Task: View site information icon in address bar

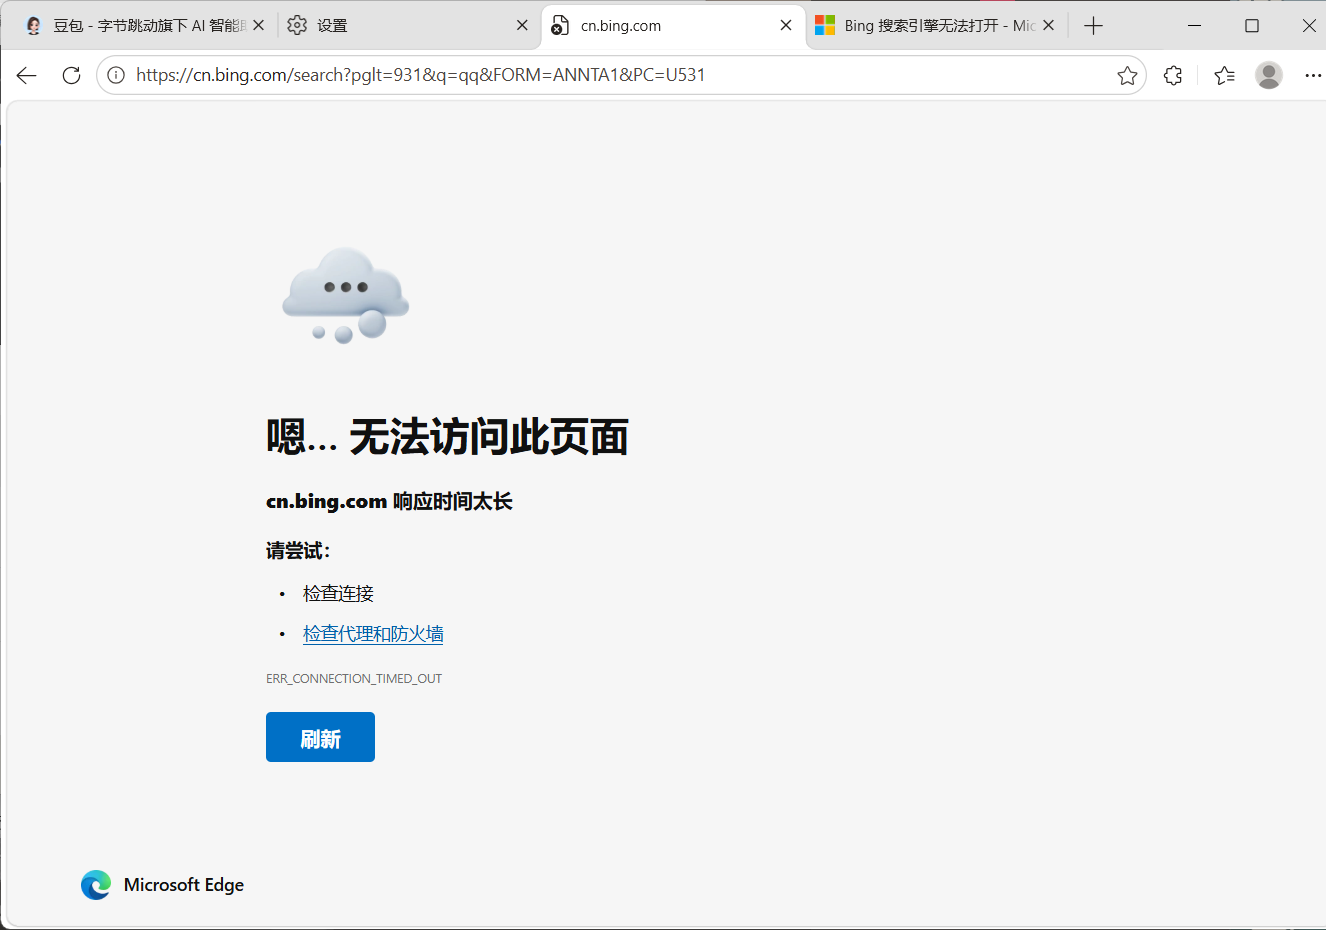Action: tap(116, 75)
